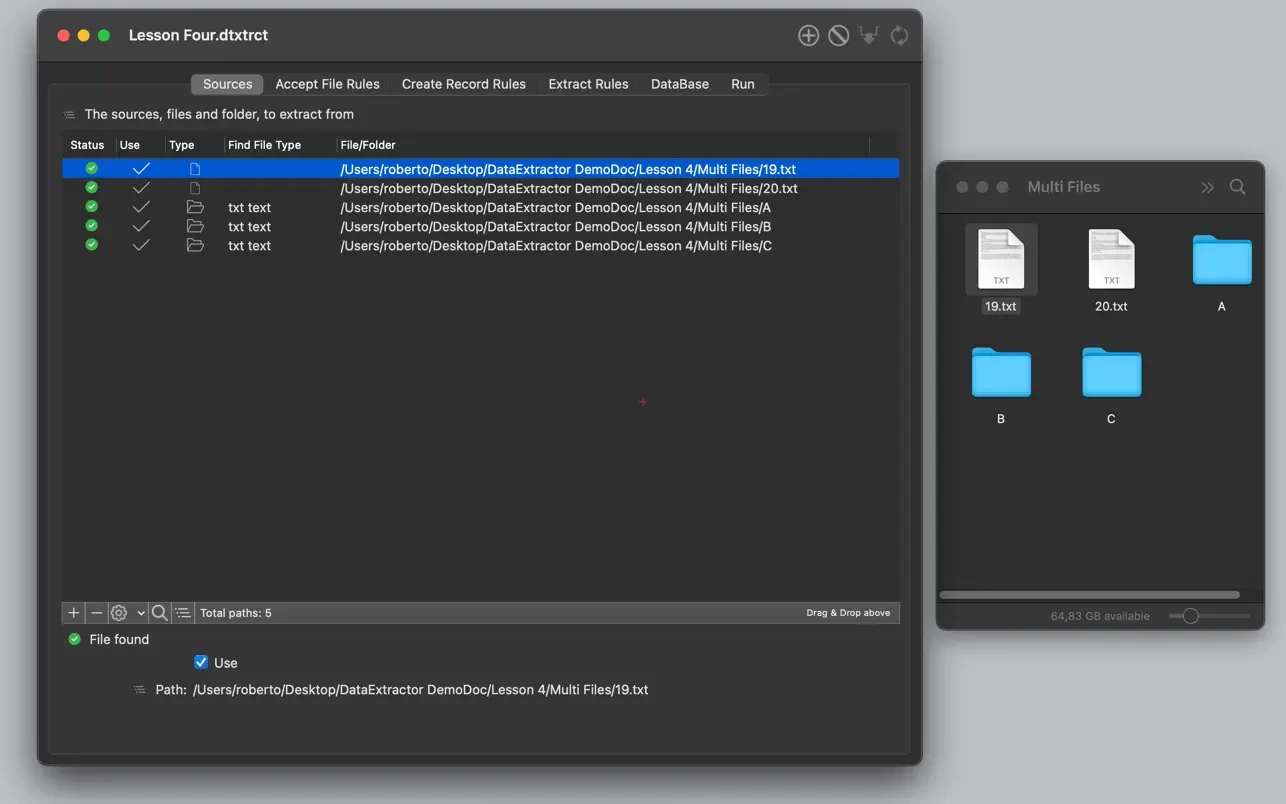The image size is (1286, 804).
Task: Open the gear actions dropdown menu
Action: point(127,613)
